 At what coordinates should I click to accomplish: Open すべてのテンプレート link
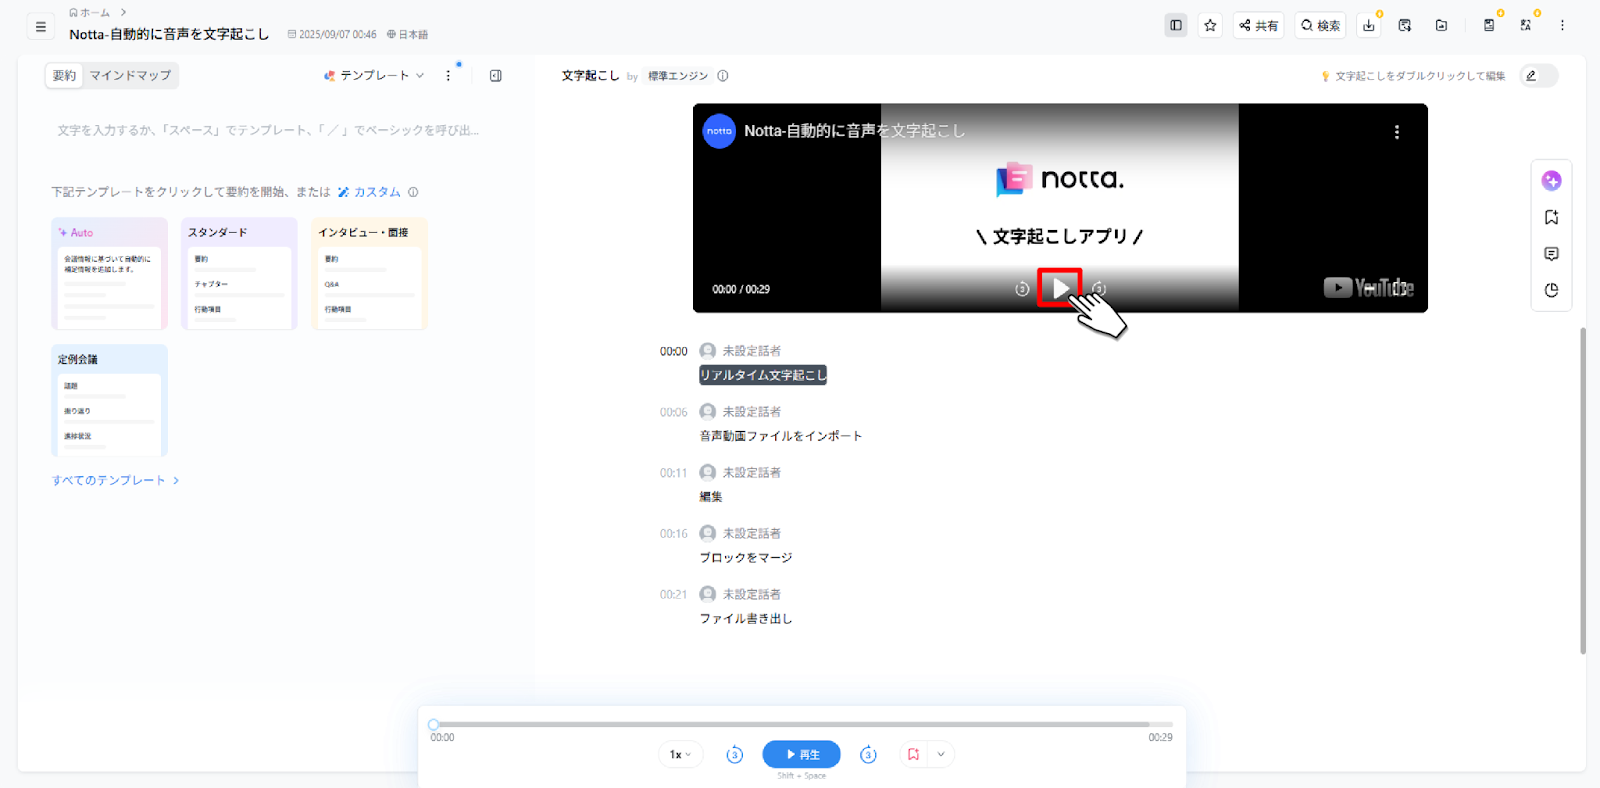click(x=115, y=480)
